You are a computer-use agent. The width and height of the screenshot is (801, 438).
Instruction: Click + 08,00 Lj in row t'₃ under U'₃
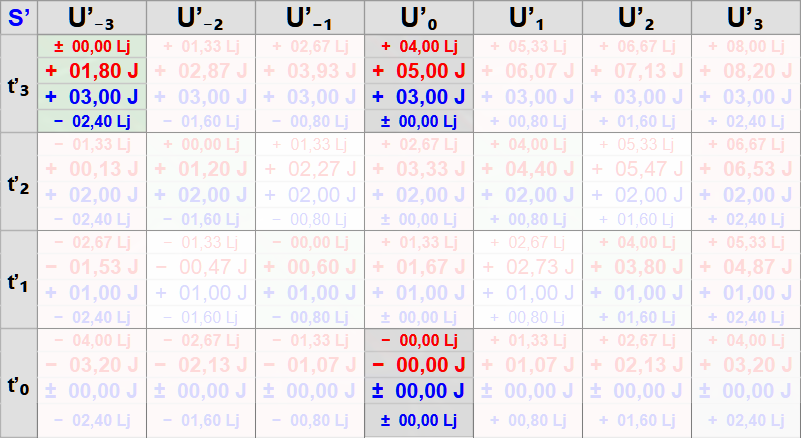pyautogui.click(x=746, y=47)
